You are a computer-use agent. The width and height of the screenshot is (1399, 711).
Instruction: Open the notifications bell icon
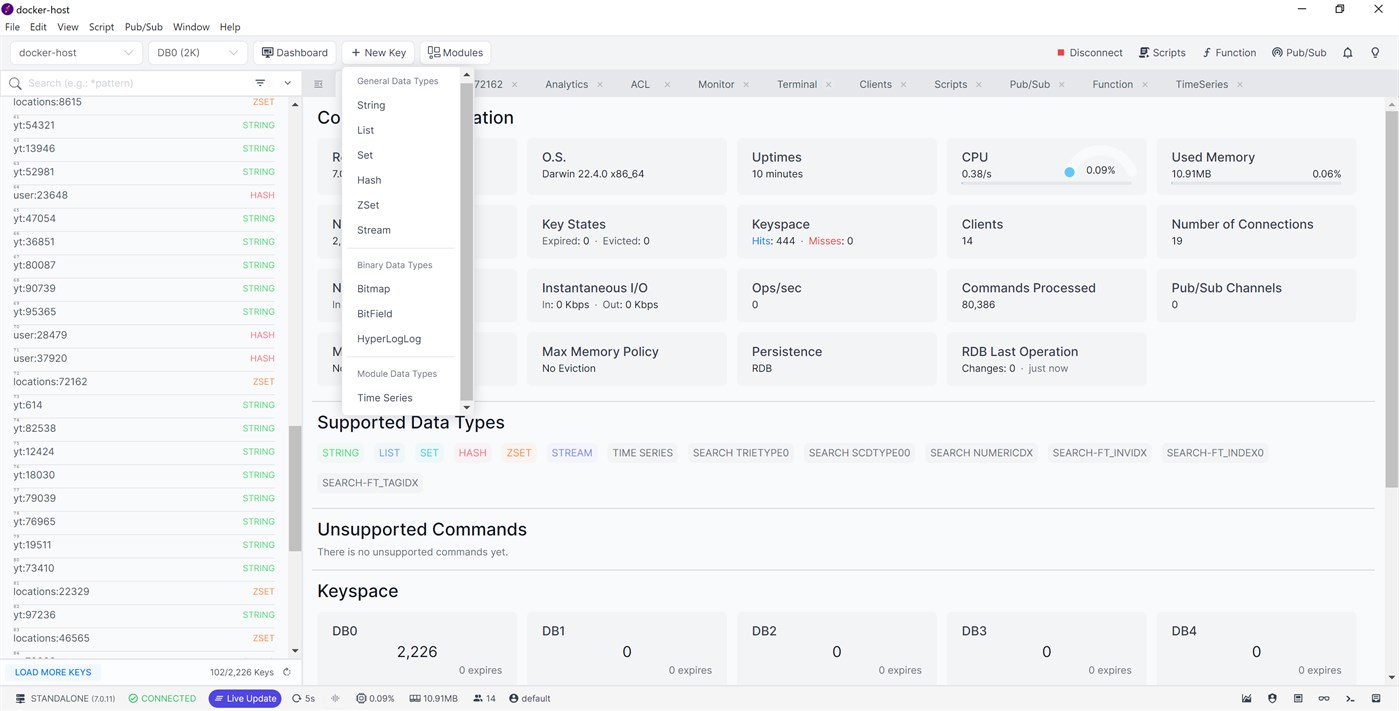(1347, 53)
